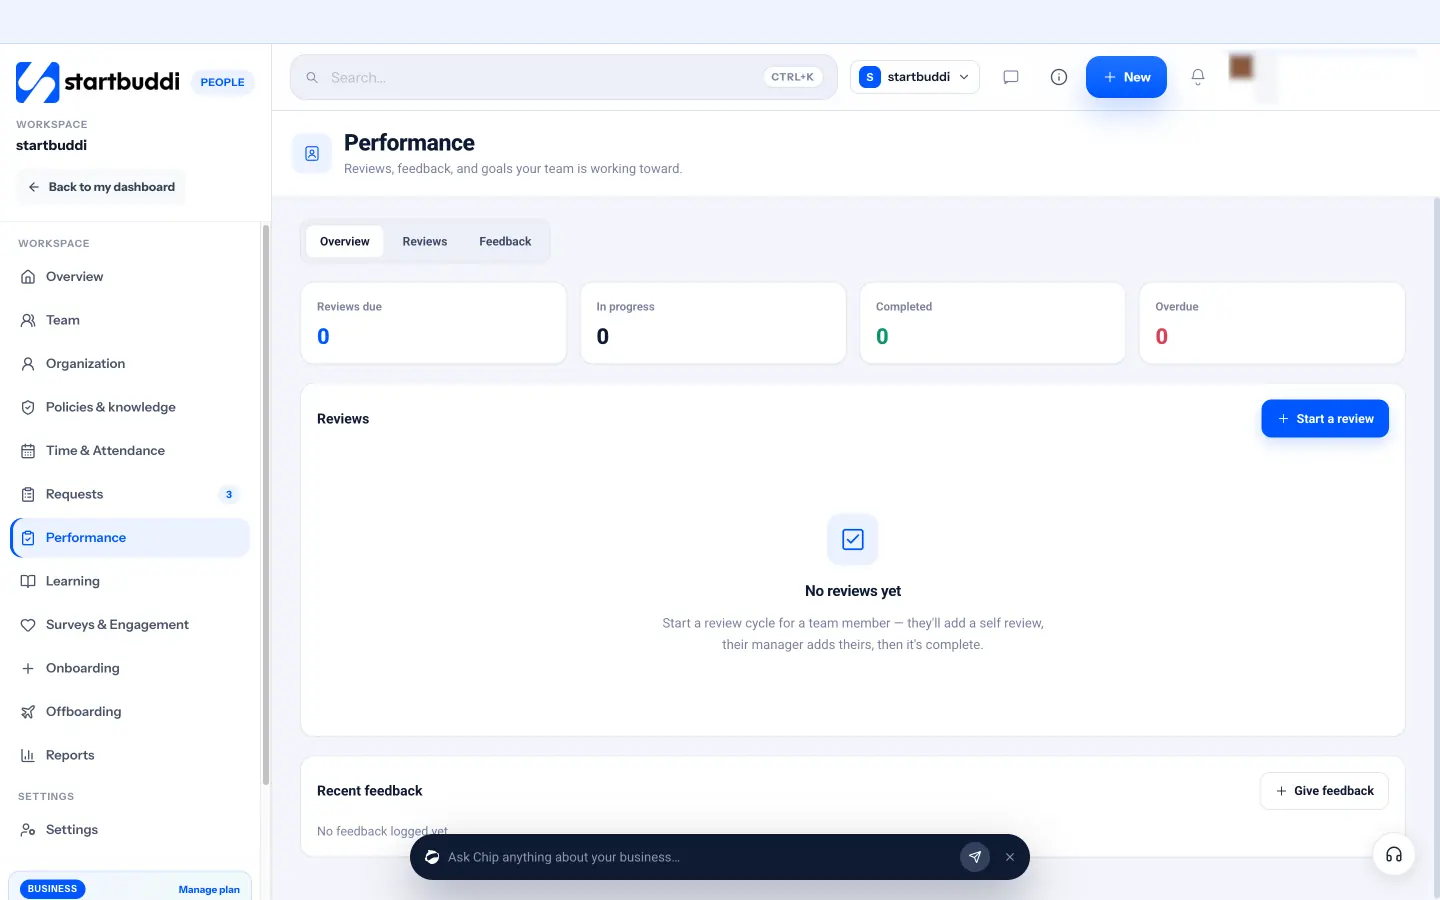1440x900 pixels.
Task: Select the Overview tab
Action: click(x=345, y=241)
